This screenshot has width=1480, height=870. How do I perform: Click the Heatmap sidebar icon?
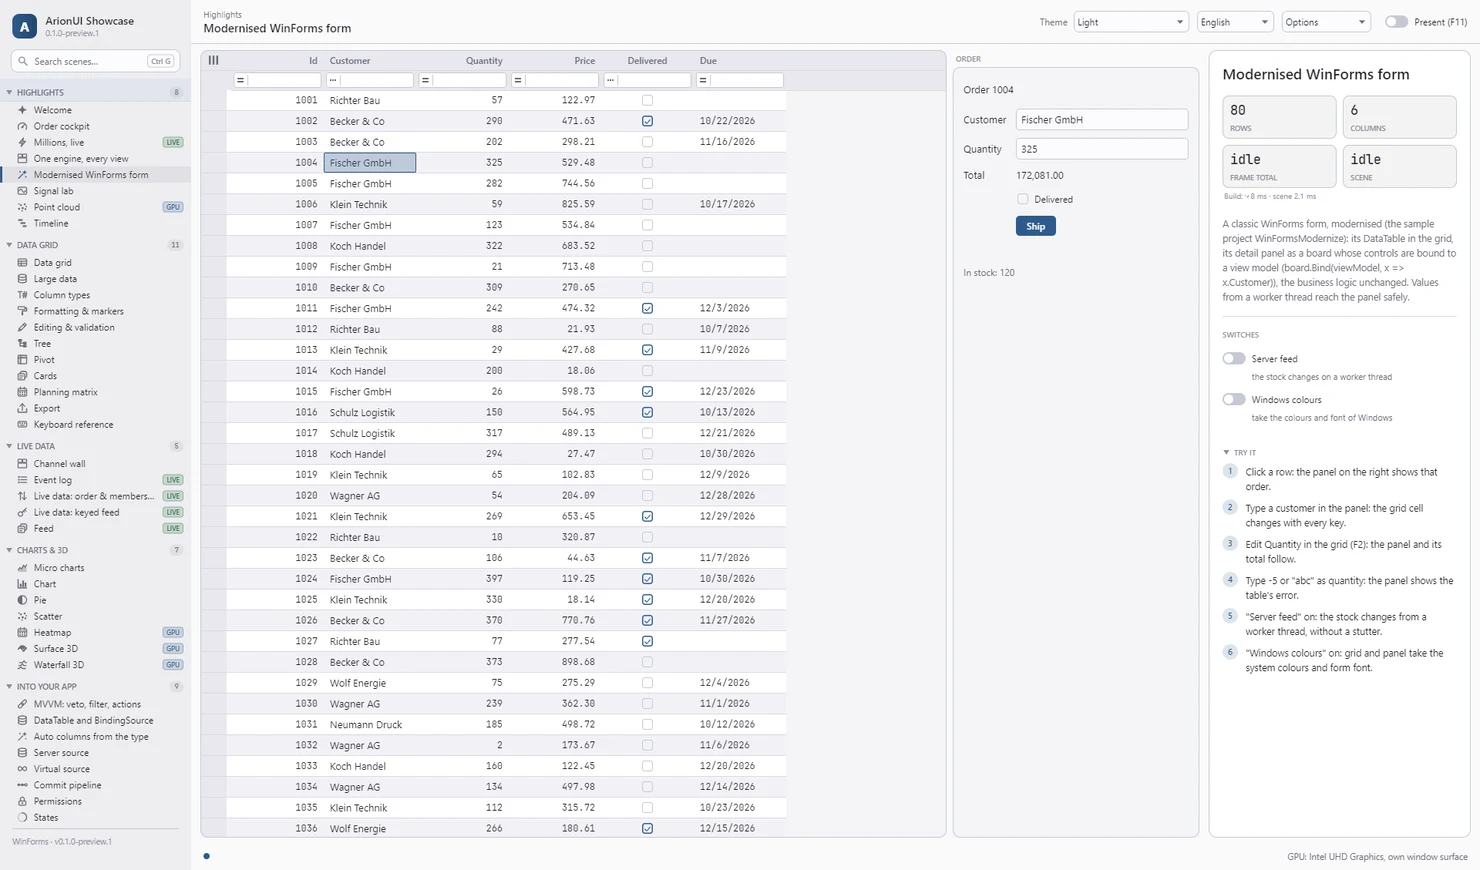point(22,632)
